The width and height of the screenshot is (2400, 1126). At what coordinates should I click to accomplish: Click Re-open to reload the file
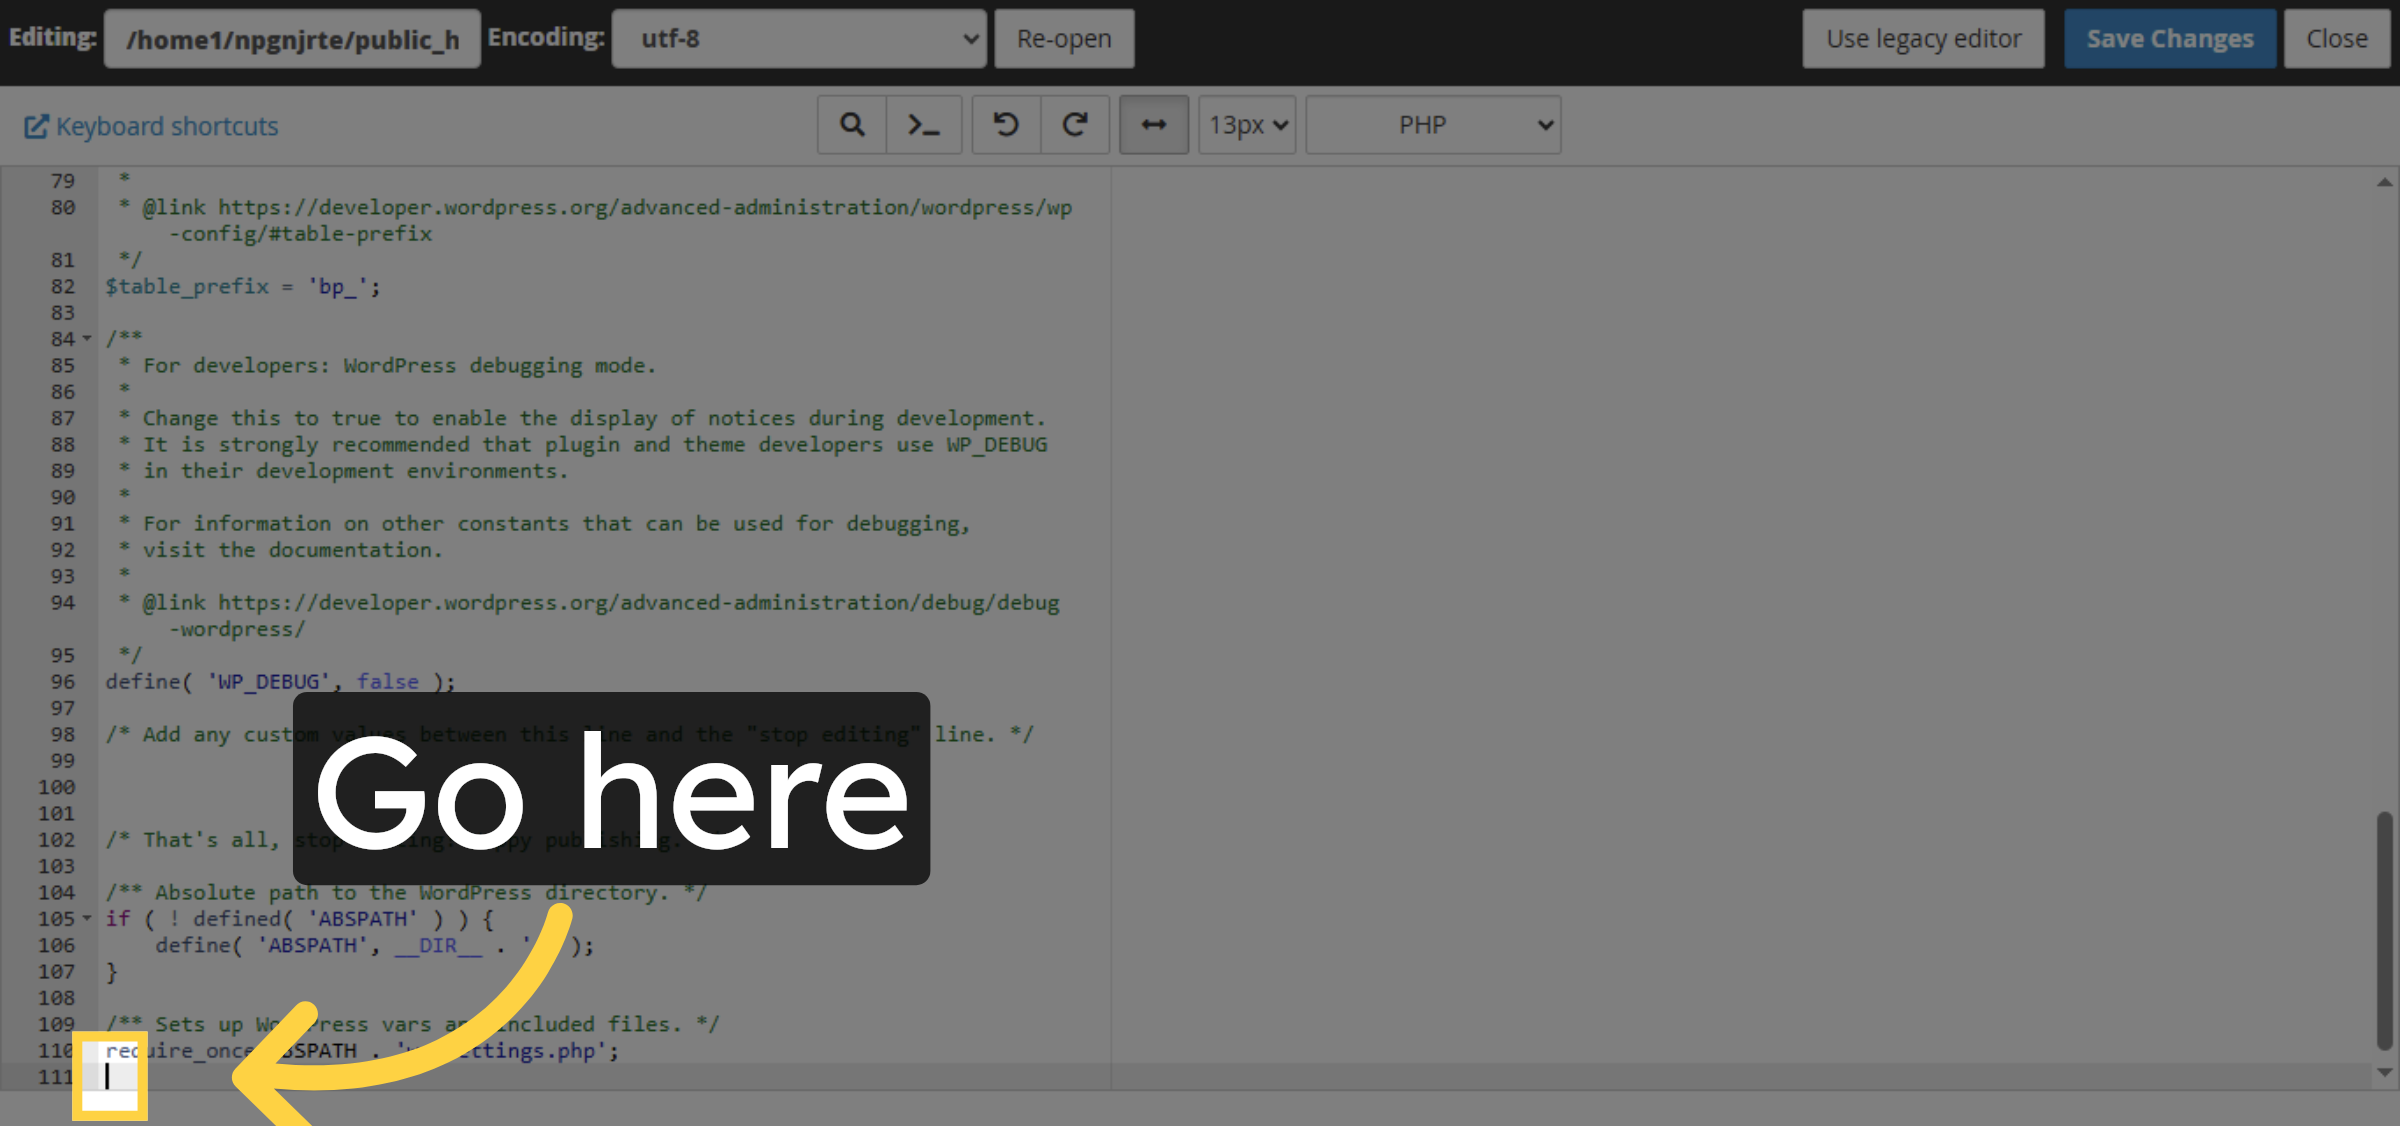[x=1063, y=38]
